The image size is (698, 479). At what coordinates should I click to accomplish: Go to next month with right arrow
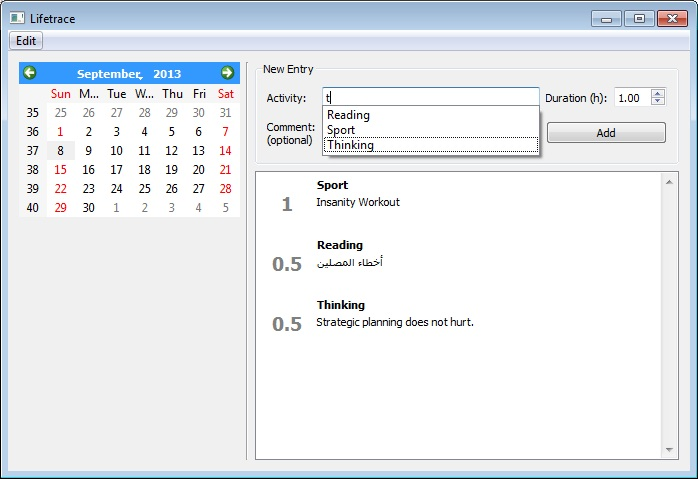(227, 73)
